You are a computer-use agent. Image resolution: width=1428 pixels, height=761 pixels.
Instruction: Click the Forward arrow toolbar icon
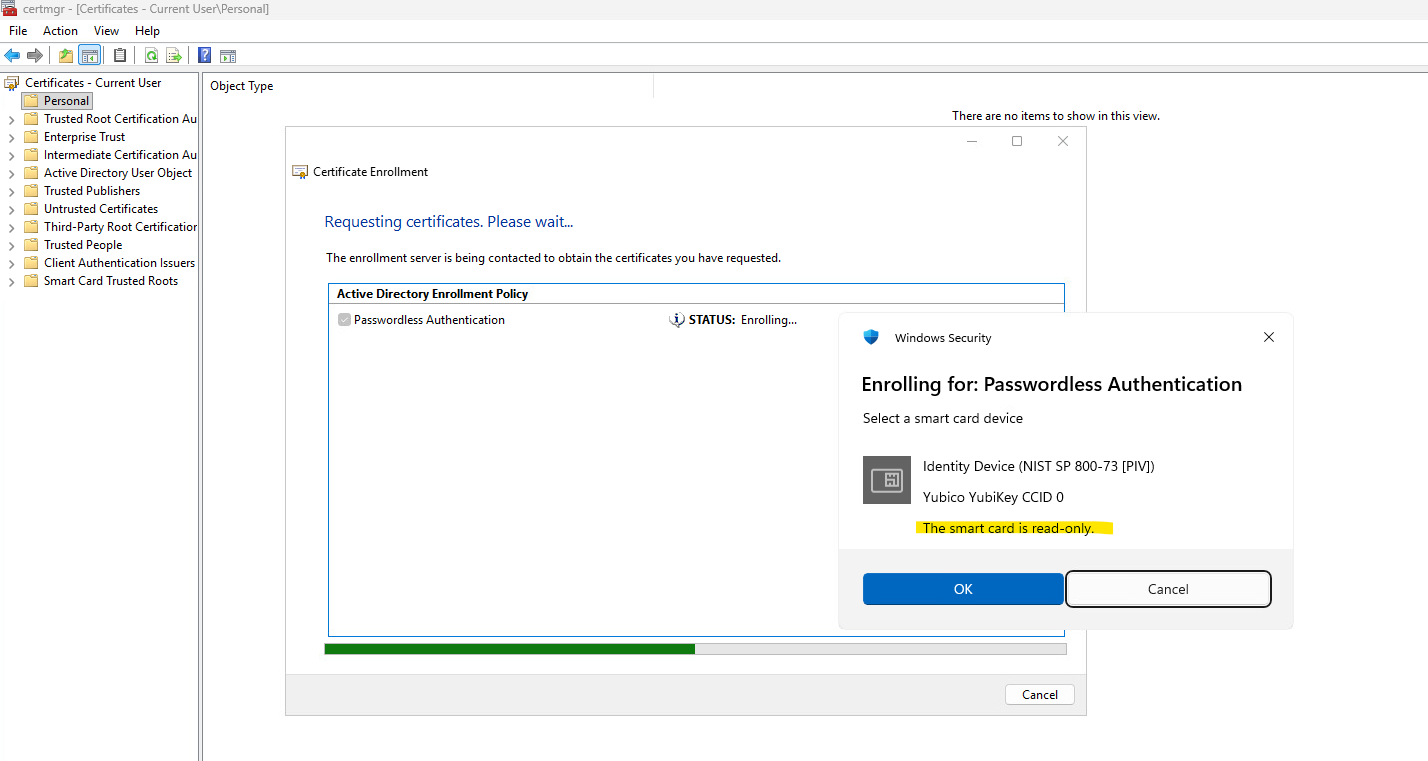(x=35, y=55)
